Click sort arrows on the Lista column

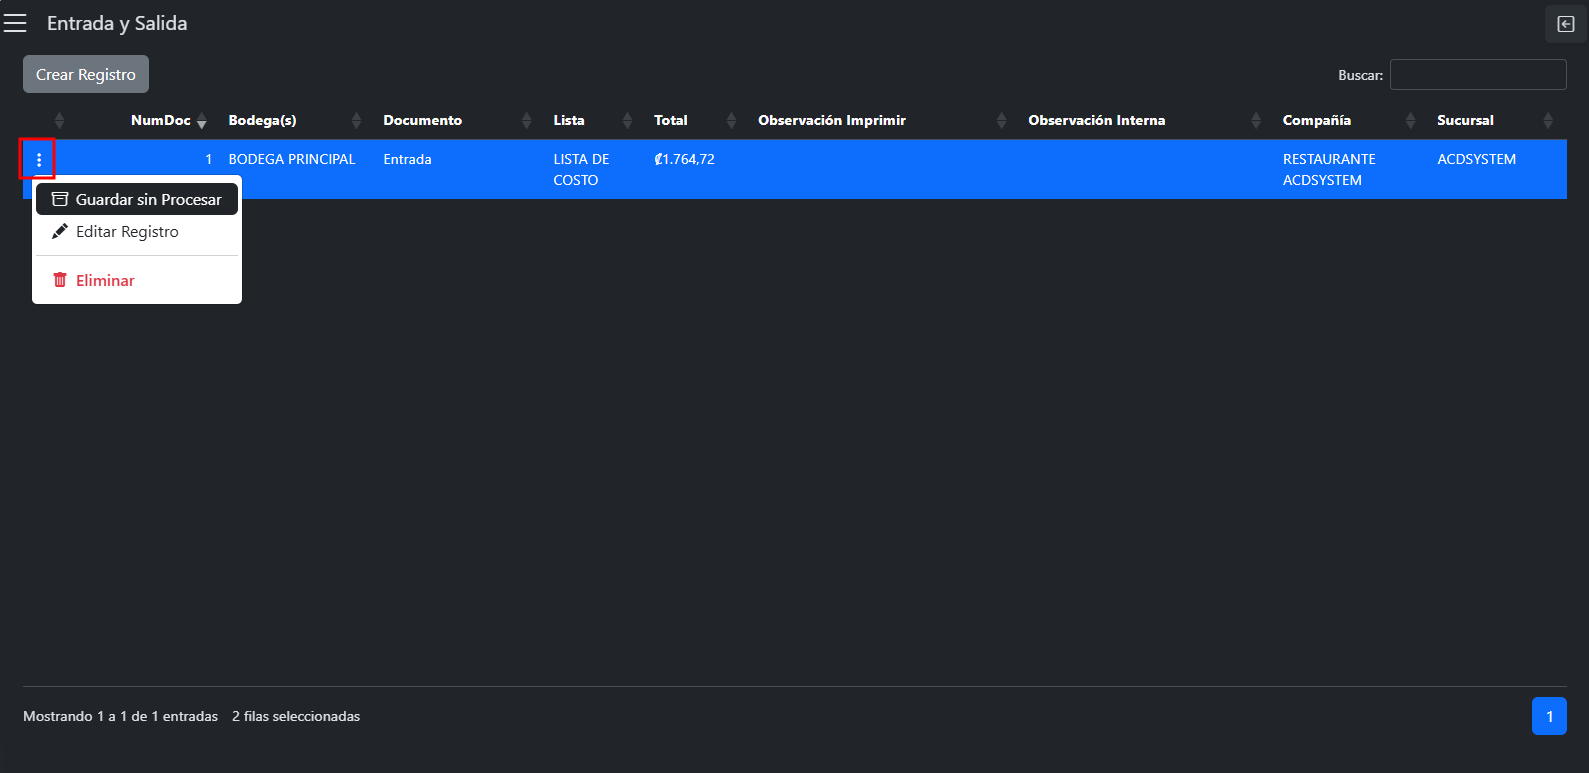(x=627, y=121)
